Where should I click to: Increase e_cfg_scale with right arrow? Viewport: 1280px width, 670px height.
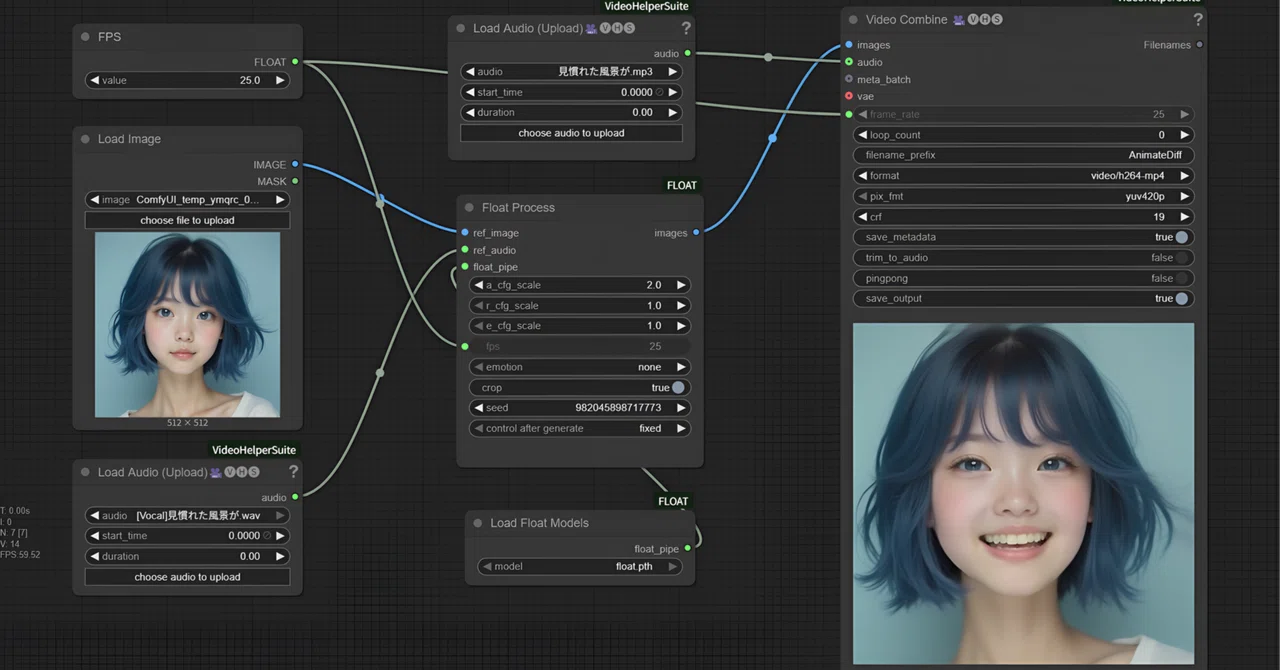[681, 326]
